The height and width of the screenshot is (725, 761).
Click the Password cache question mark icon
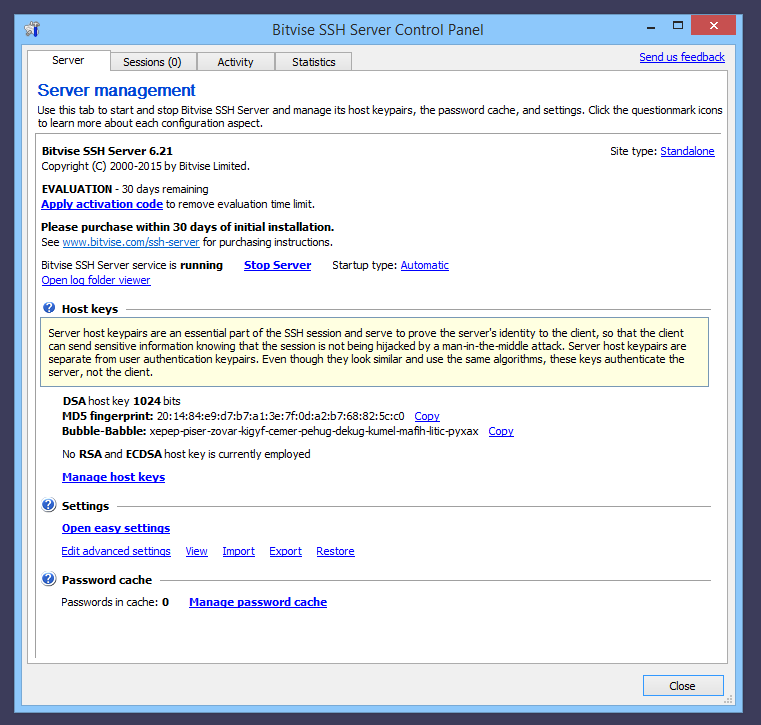click(48, 579)
